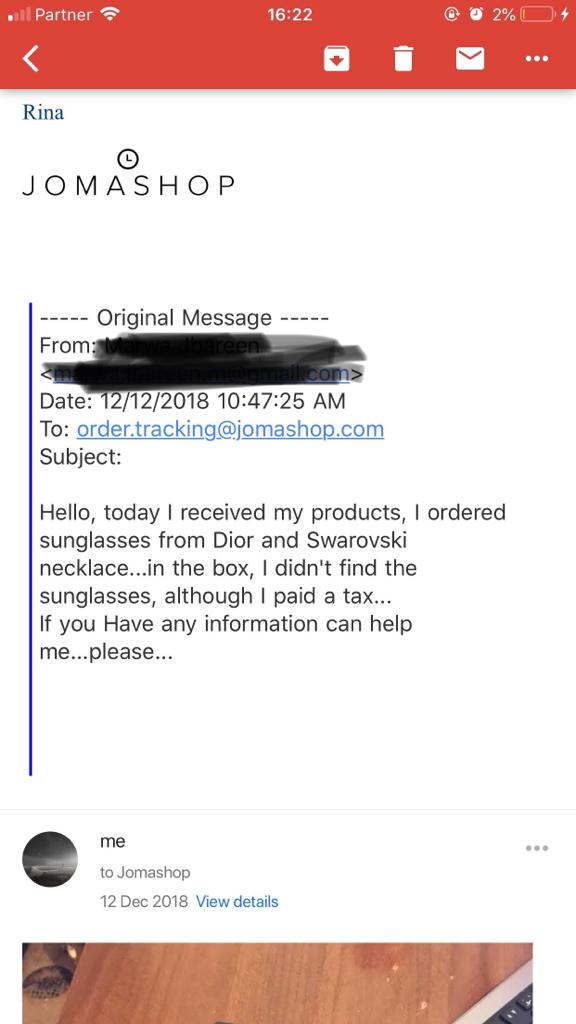Tap the 'Rina' signature name
The image size is (576, 1024).
[43, 112]
